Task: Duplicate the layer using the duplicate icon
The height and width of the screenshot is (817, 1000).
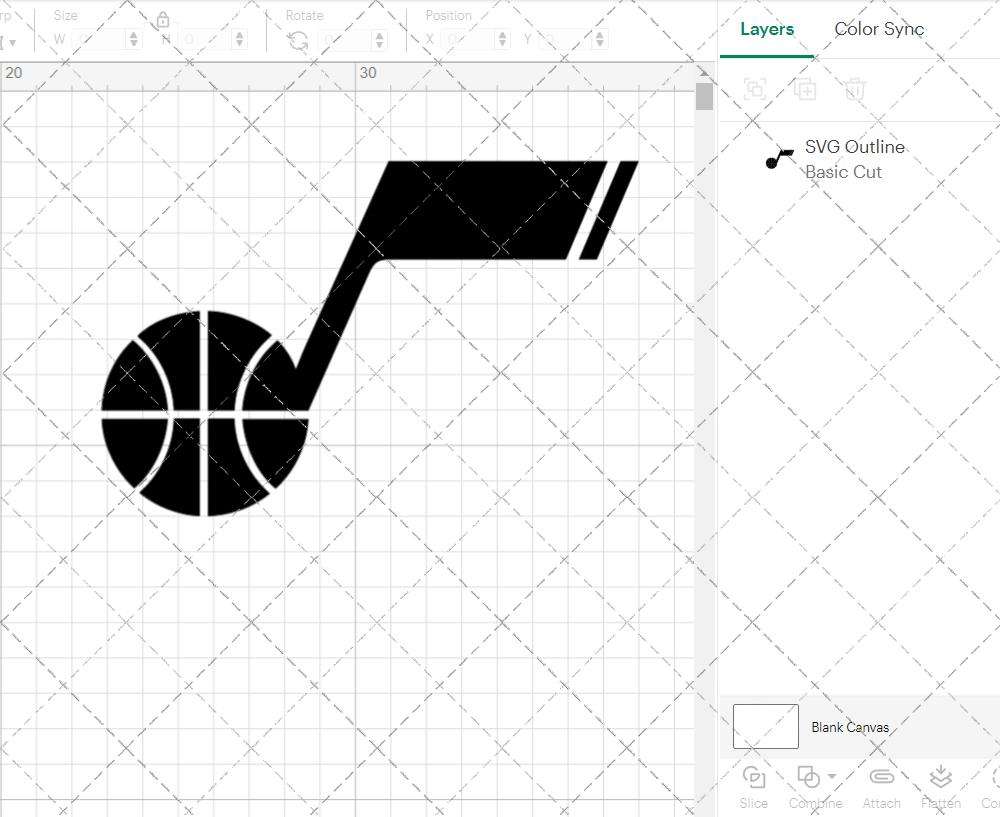Action: point(805,89)
